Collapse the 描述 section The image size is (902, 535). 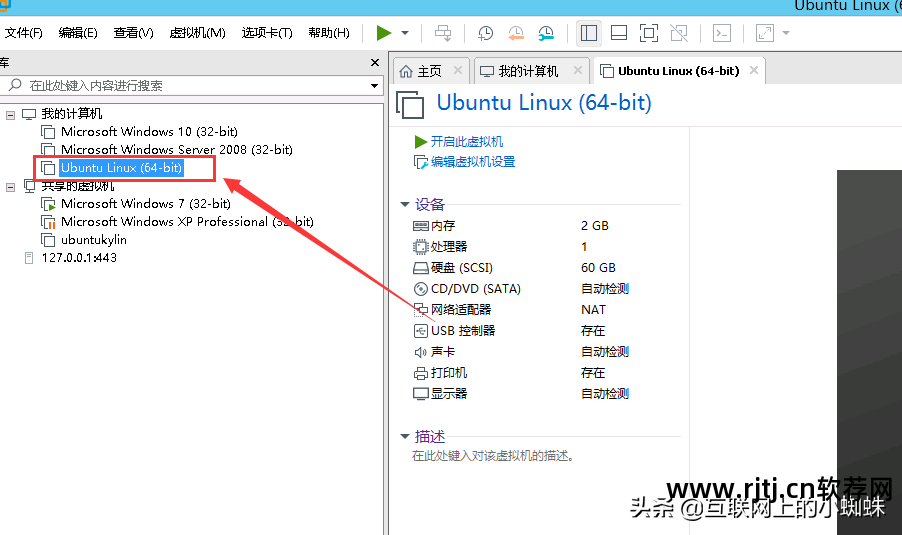pyautogui.click(x=404, y=437)
